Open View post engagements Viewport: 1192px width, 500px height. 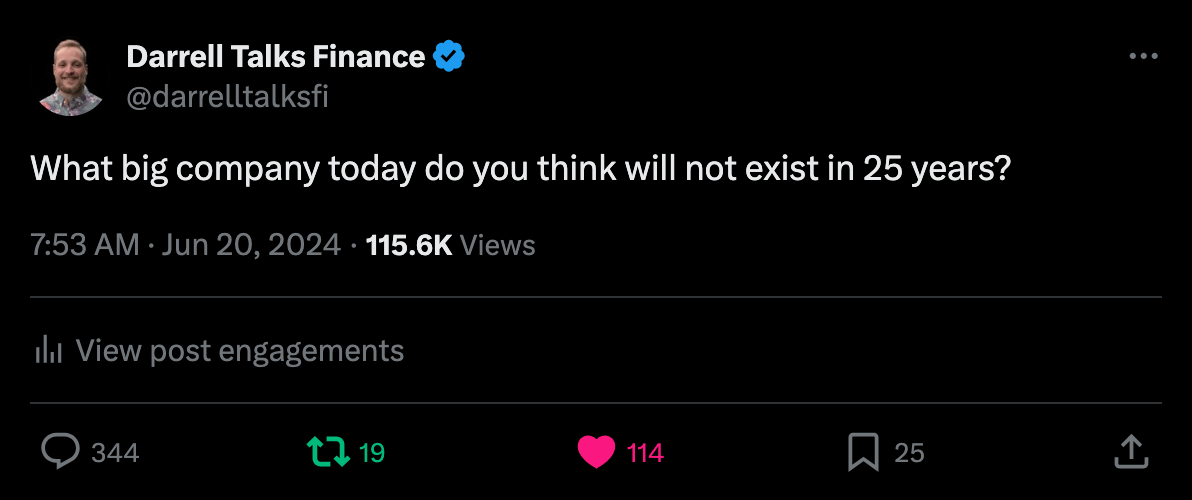pos(240,351)
